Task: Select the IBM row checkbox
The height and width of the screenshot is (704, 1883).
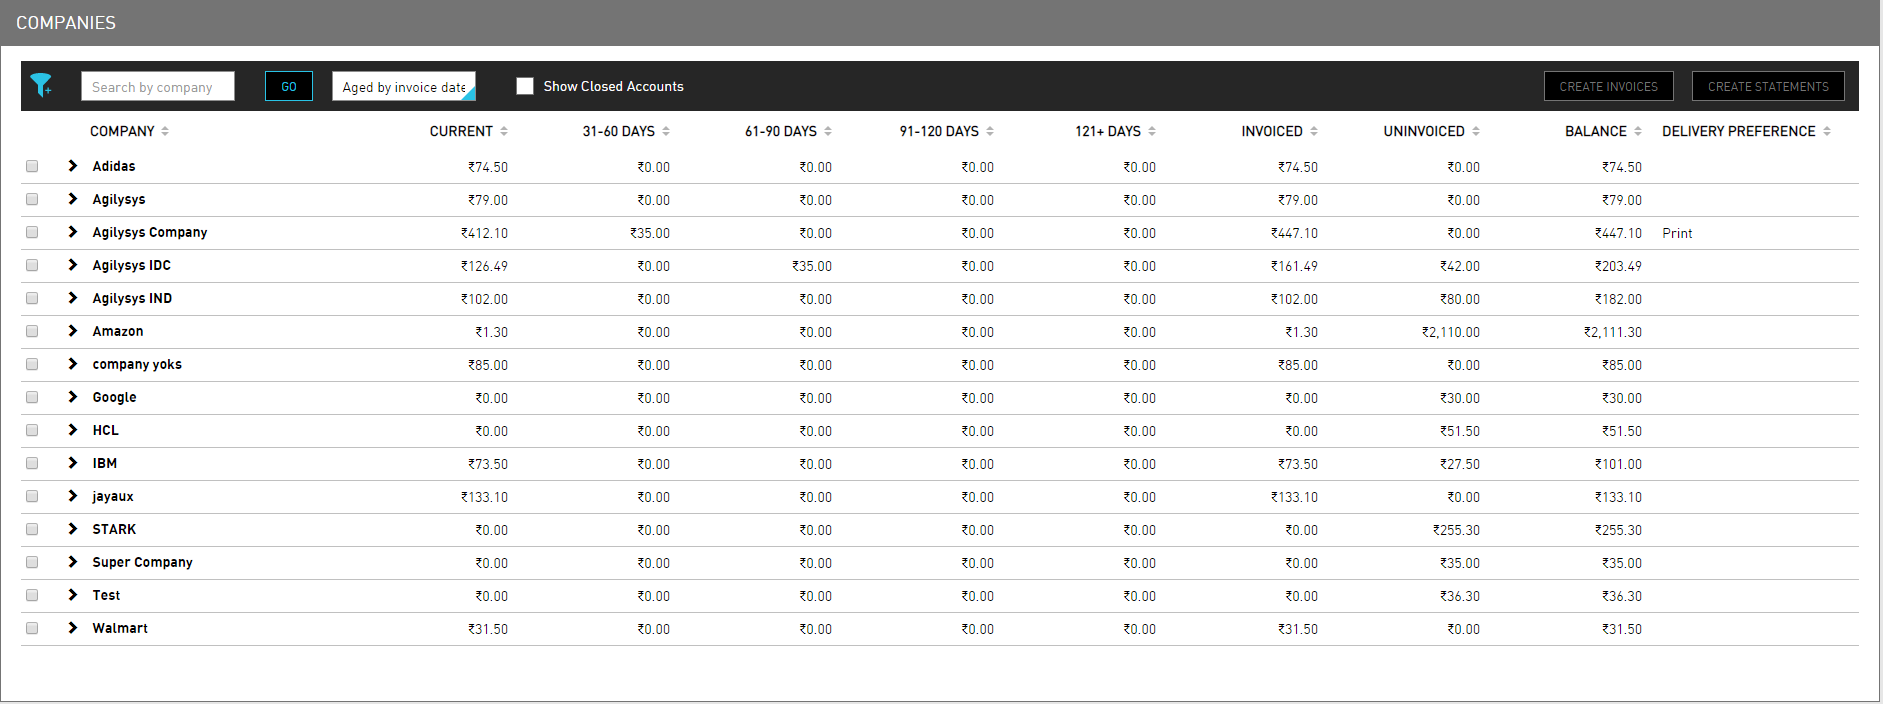Action: click(32, 463)
